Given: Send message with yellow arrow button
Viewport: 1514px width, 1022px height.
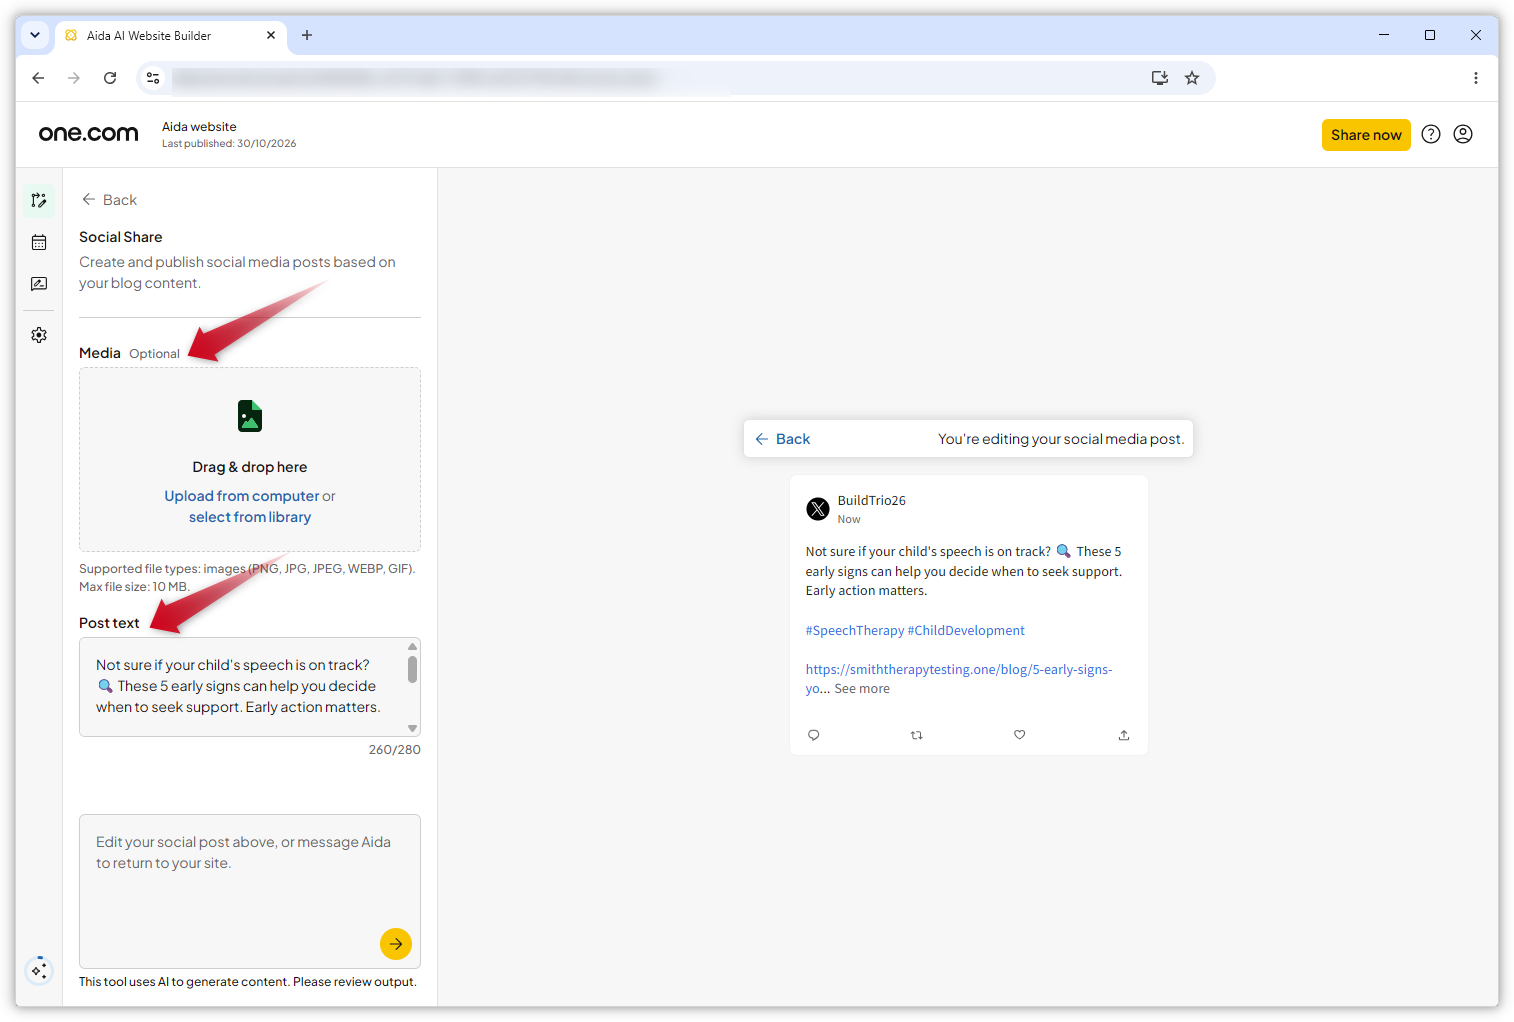Looking at the screenshot, I should pos(396,943).
